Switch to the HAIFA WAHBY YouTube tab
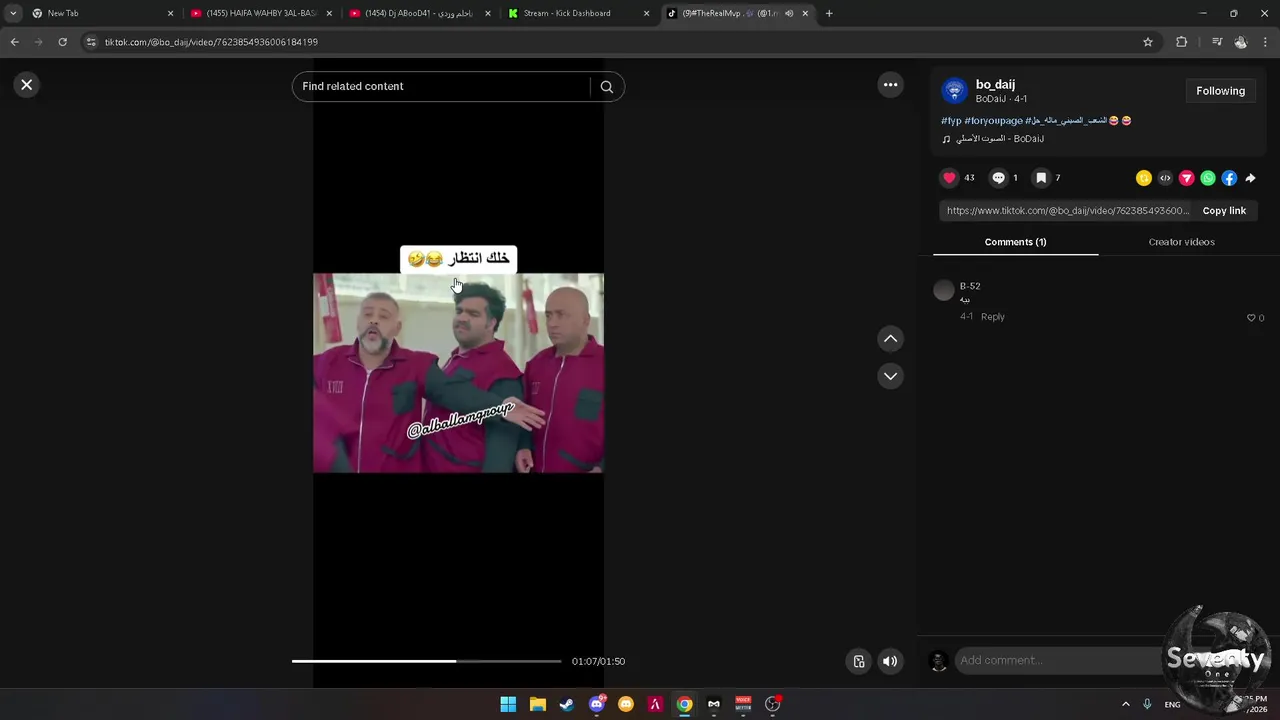Screen dimensions: 1280x720 (260, 13)
